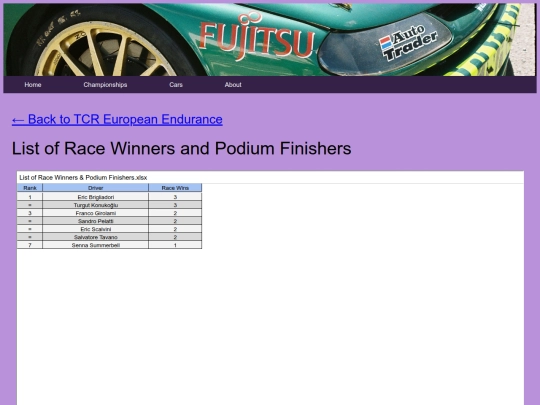Viewport: 540px width, 405px height.
Task: Click the race wins value for Salvatore Tavano
Action: point(175,237)
